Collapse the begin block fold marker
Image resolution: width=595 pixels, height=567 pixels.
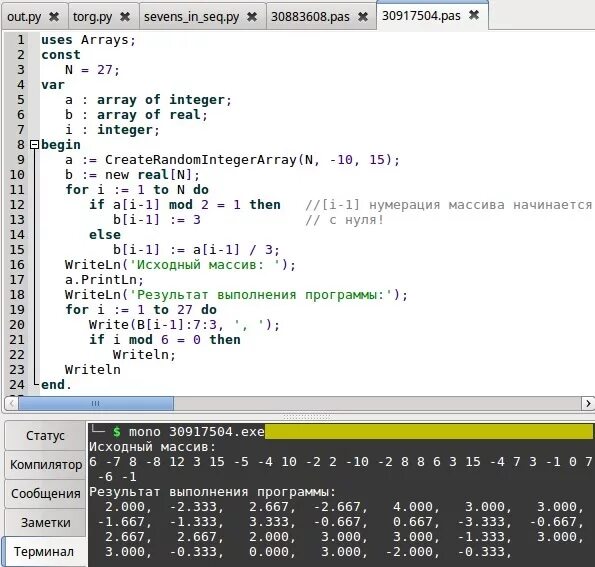pos(34,145)
